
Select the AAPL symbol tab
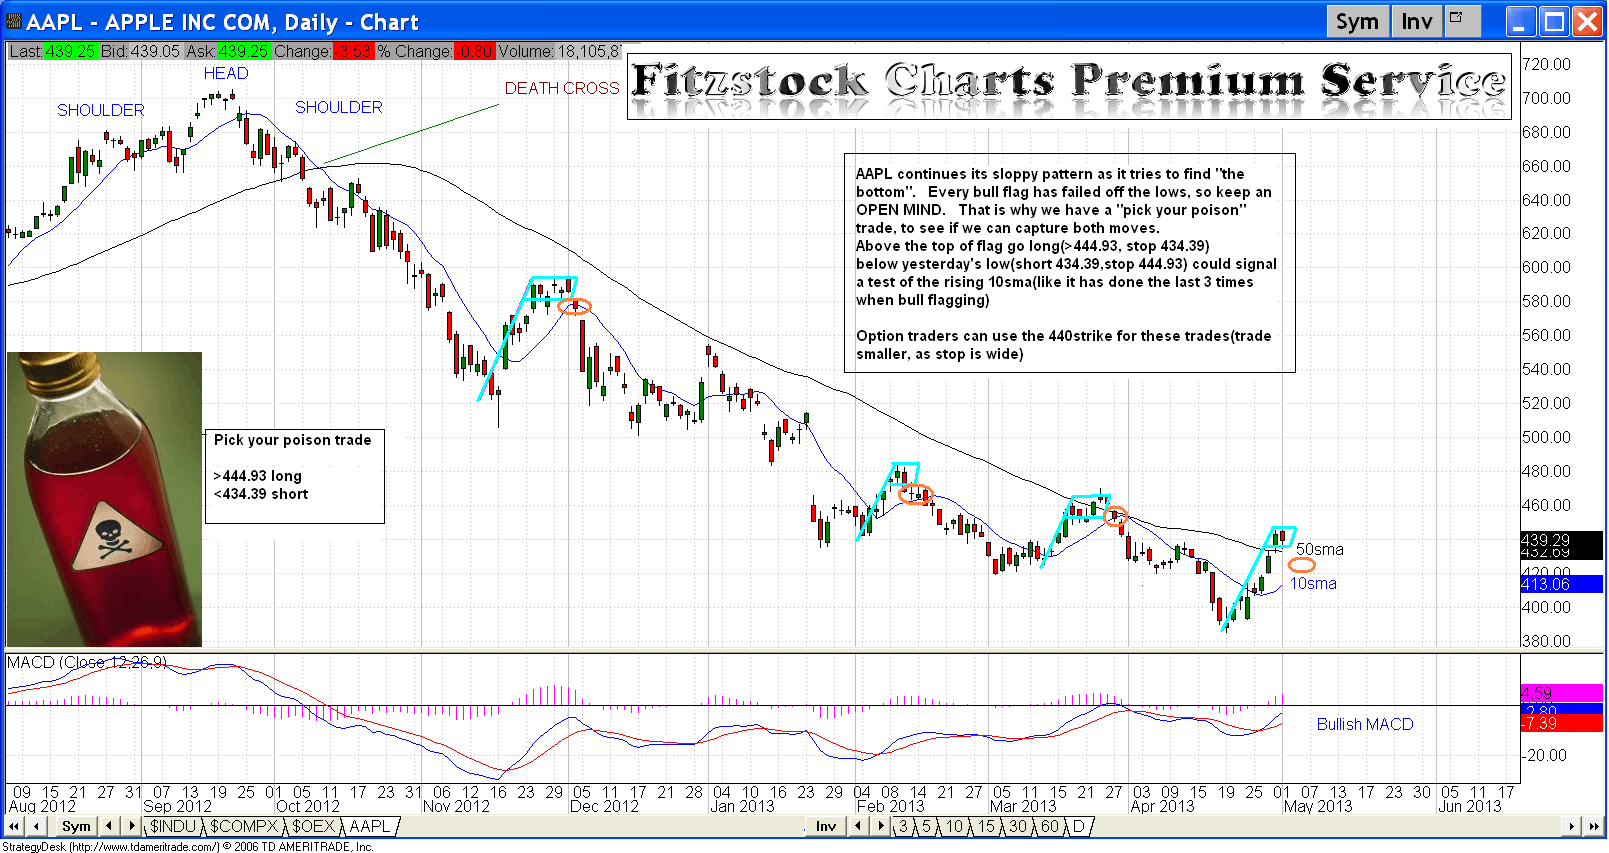pos(370,826)
